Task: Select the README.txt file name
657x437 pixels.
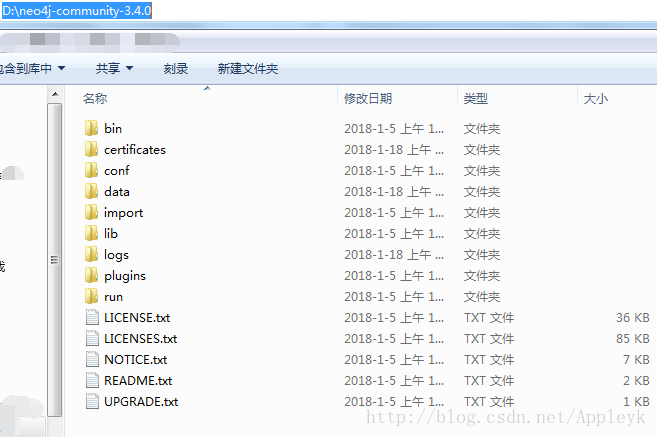Action: click(x=138, y=380)
